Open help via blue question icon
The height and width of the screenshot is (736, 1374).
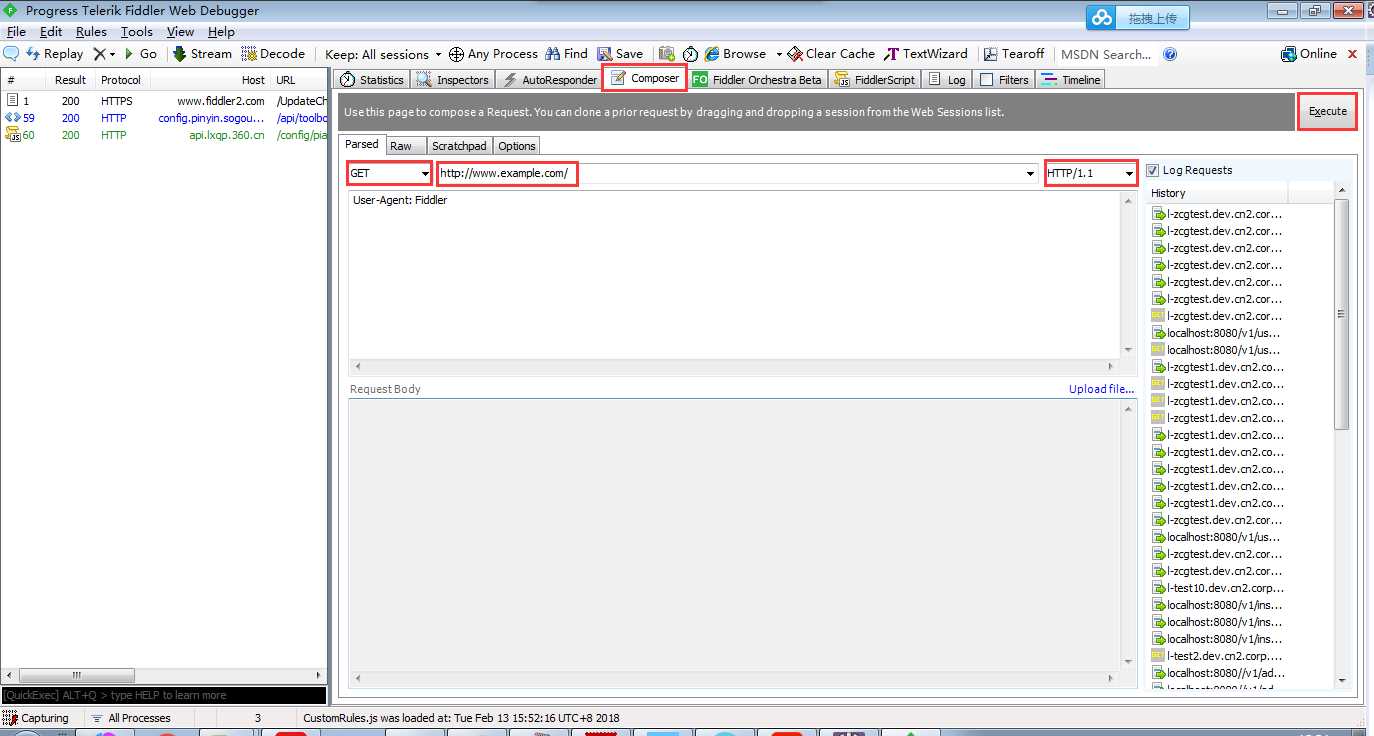(1170, 54)
